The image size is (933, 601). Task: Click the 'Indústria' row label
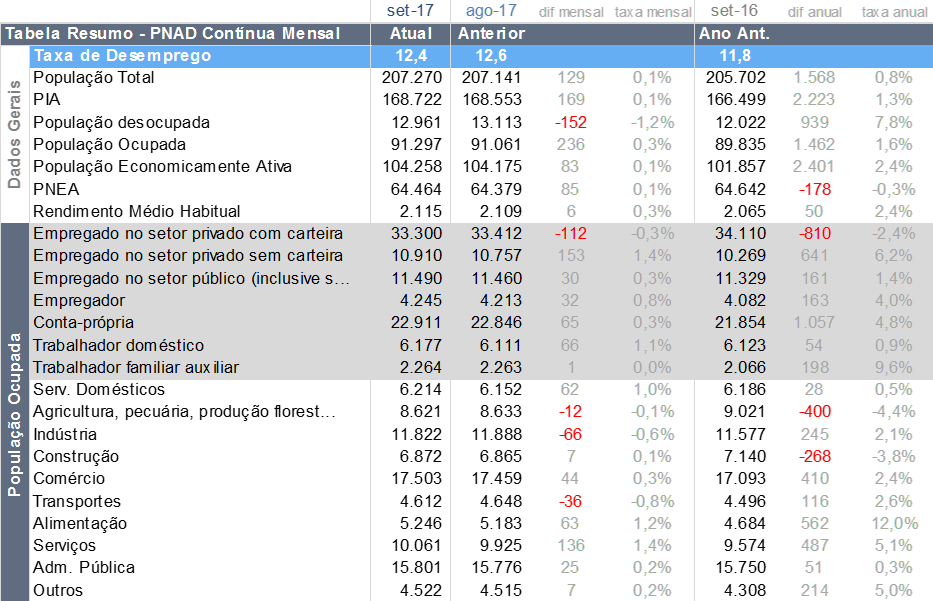pos(65,434)
